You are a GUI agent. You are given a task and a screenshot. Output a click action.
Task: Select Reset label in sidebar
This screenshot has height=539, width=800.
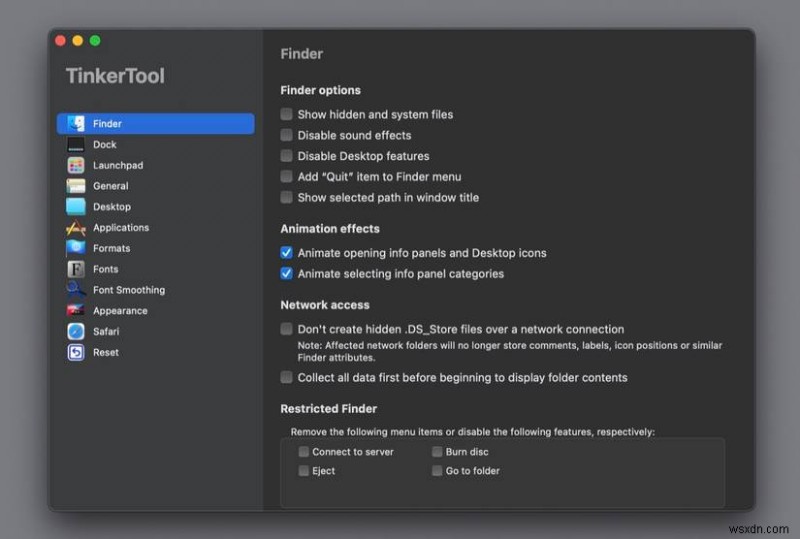click(x=106, y=352)
